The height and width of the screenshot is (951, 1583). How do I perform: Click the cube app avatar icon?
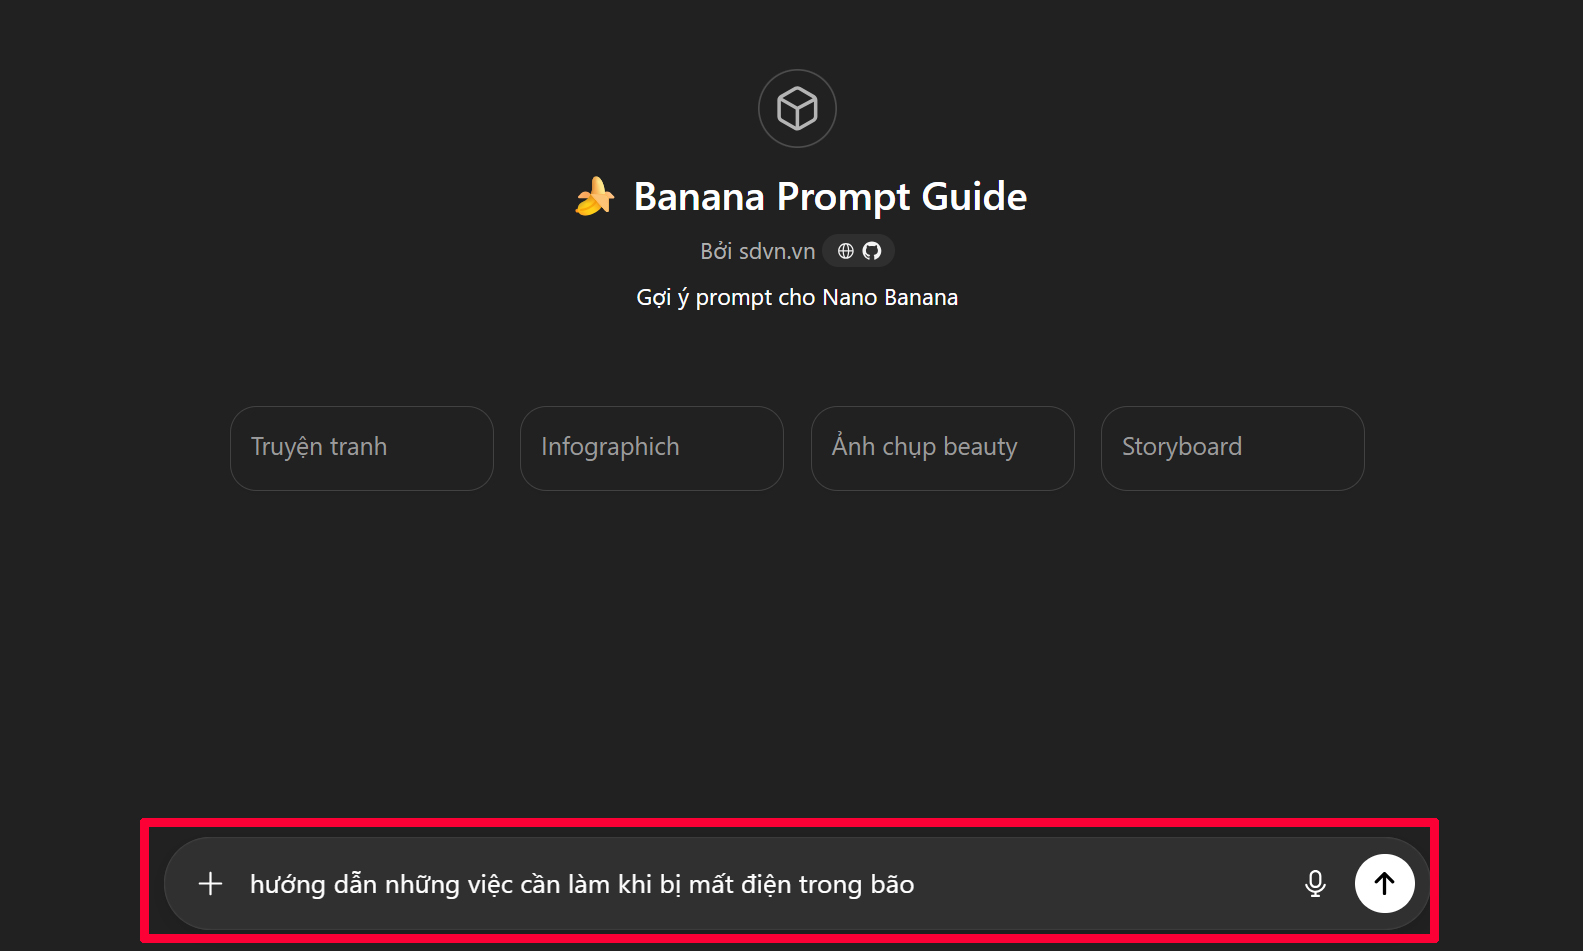(796, 108)
